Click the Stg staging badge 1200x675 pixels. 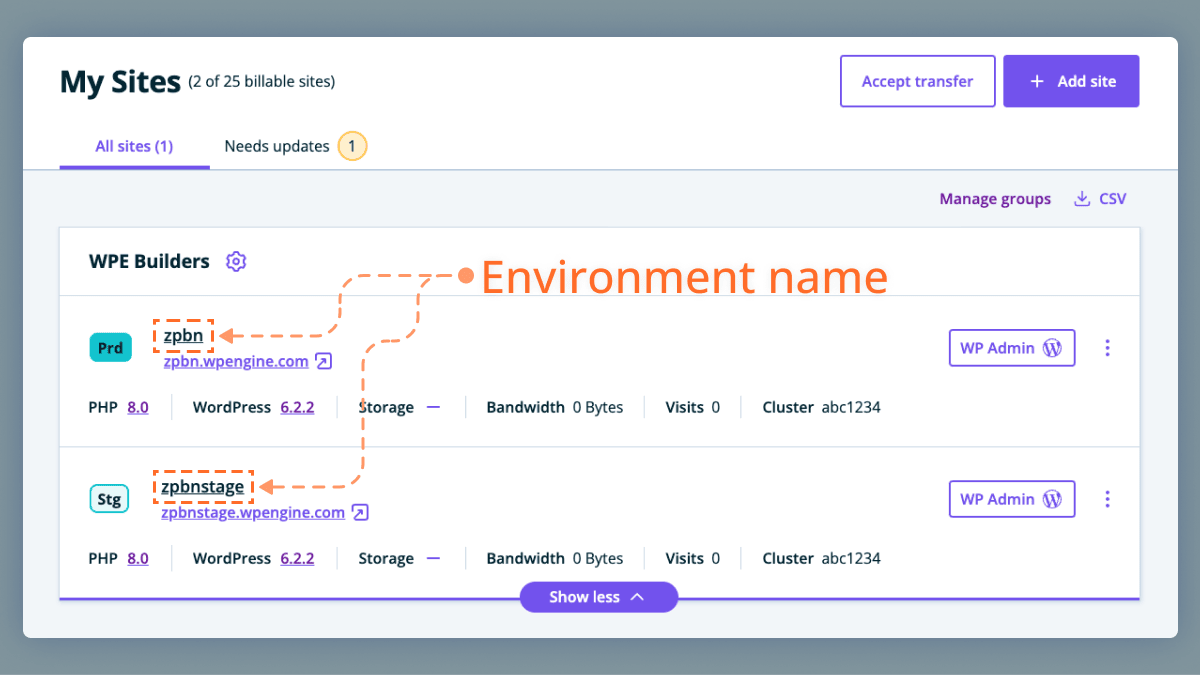110,499
